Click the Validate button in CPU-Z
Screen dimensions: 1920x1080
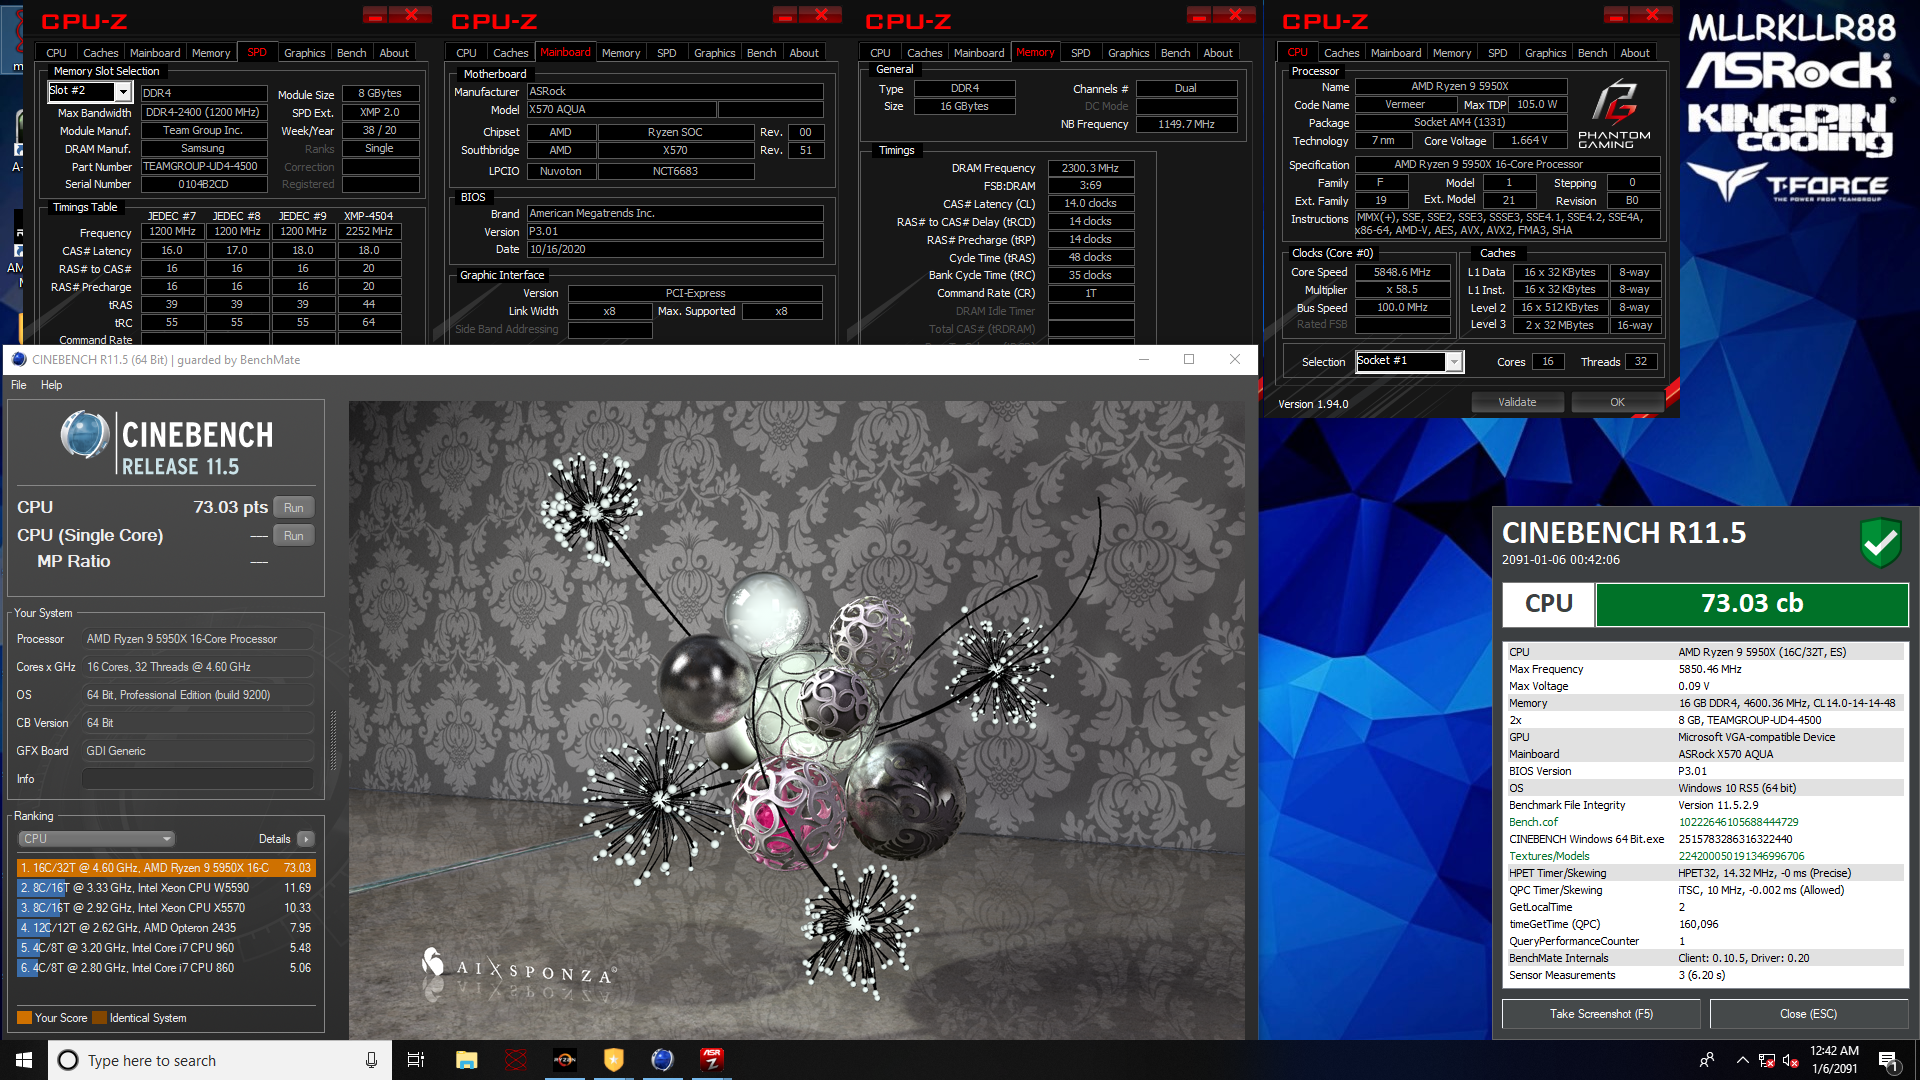(1517, 402)
